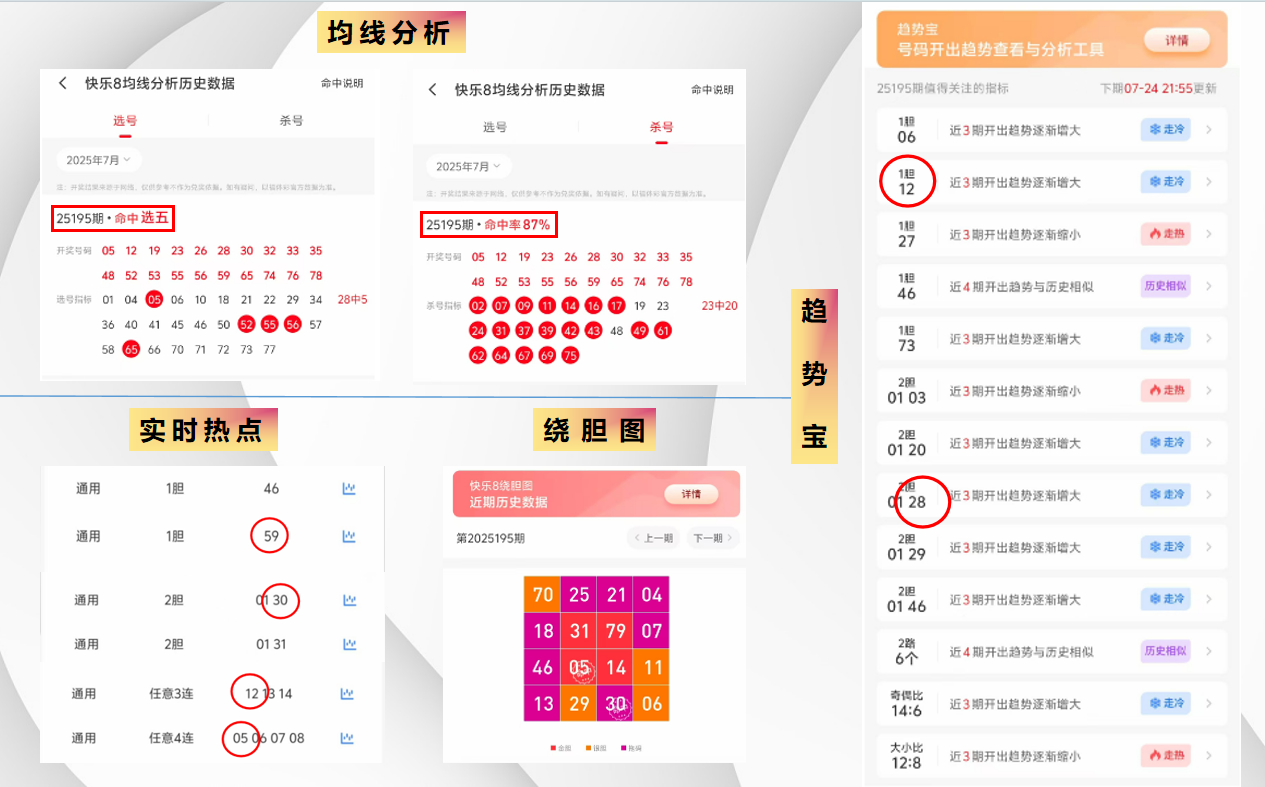The height and width of the screenshot is (787, 1265).
Task: Click chart icon in the 01 30 row
Action: pos(349,600)
